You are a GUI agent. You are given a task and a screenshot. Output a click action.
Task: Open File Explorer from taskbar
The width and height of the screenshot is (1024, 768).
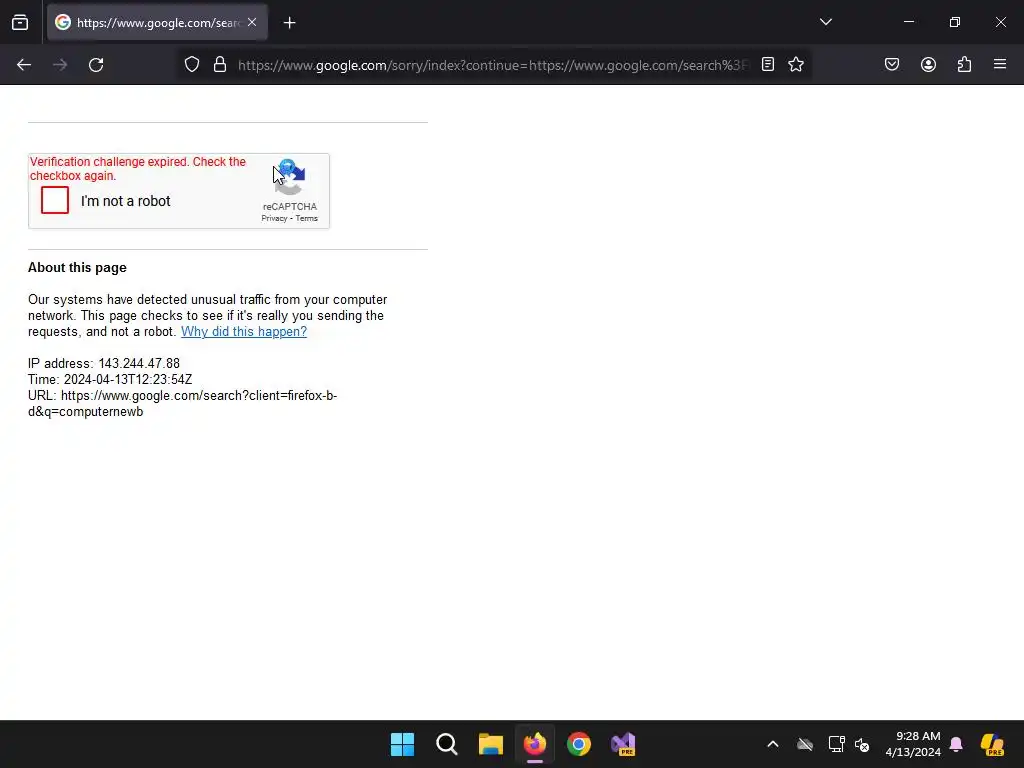[490, 744]
